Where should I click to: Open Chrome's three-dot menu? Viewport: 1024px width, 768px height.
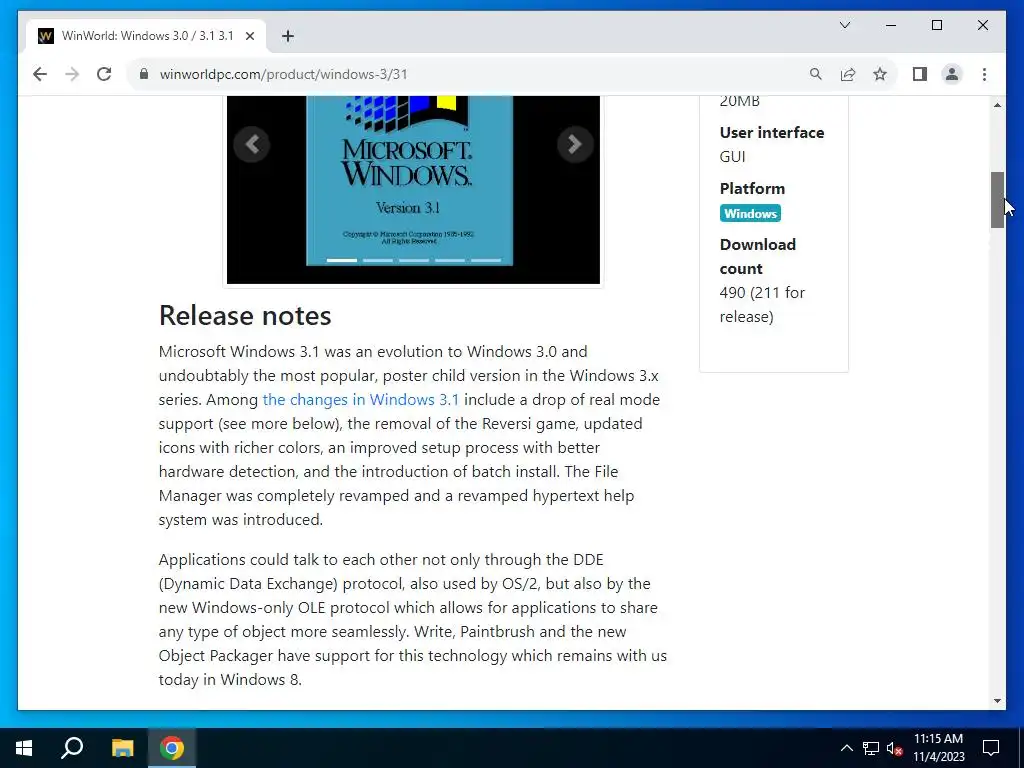984,74
